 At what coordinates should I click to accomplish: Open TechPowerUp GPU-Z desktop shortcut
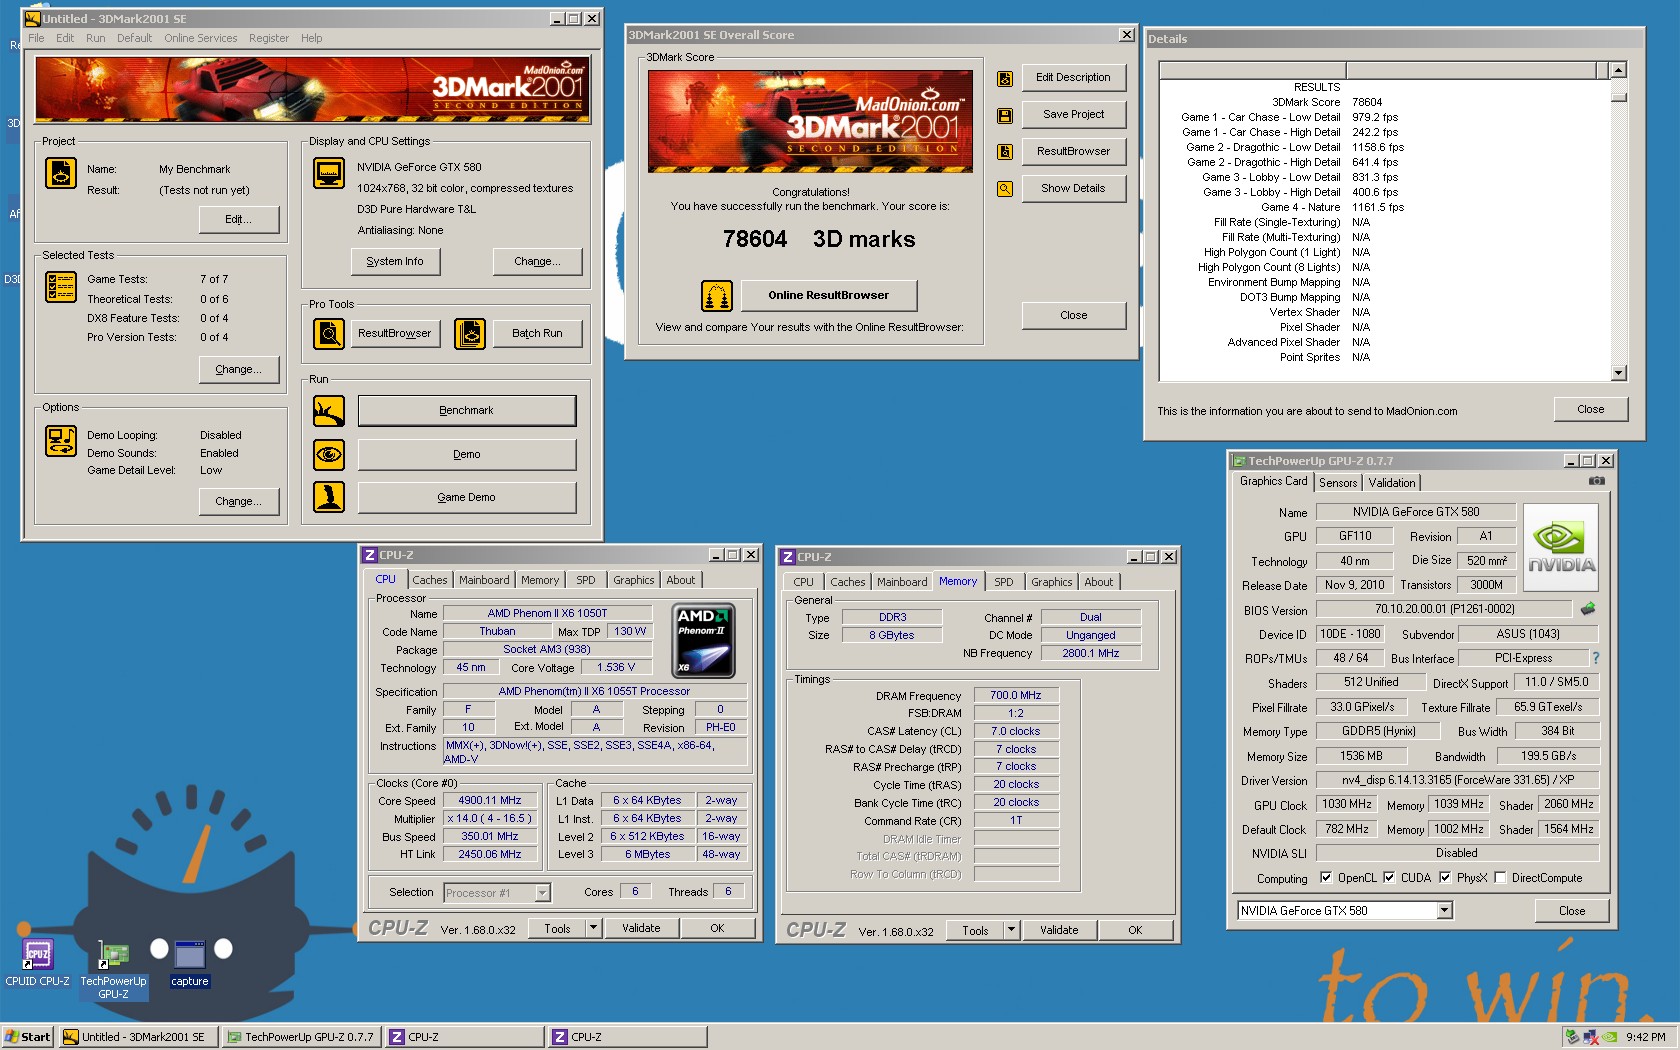(113, 969)
